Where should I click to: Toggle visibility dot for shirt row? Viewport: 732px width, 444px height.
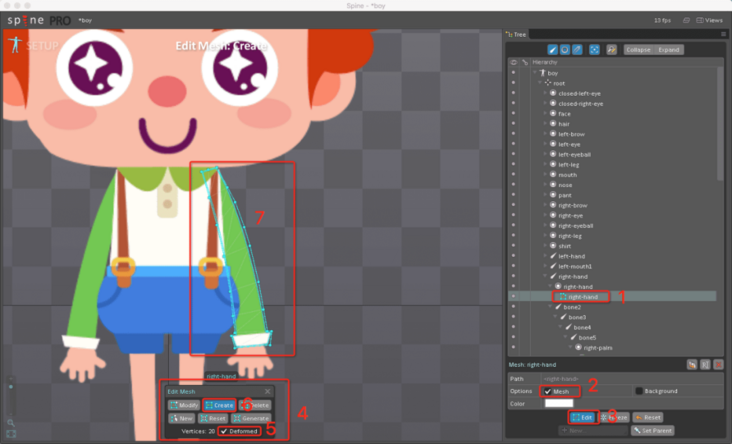coord(514,246)
